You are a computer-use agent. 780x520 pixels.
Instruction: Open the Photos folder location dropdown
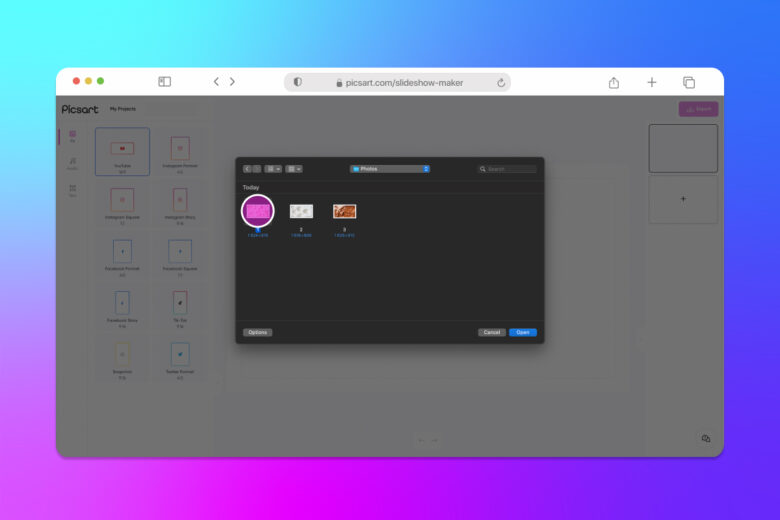click(x=390, y=169)
